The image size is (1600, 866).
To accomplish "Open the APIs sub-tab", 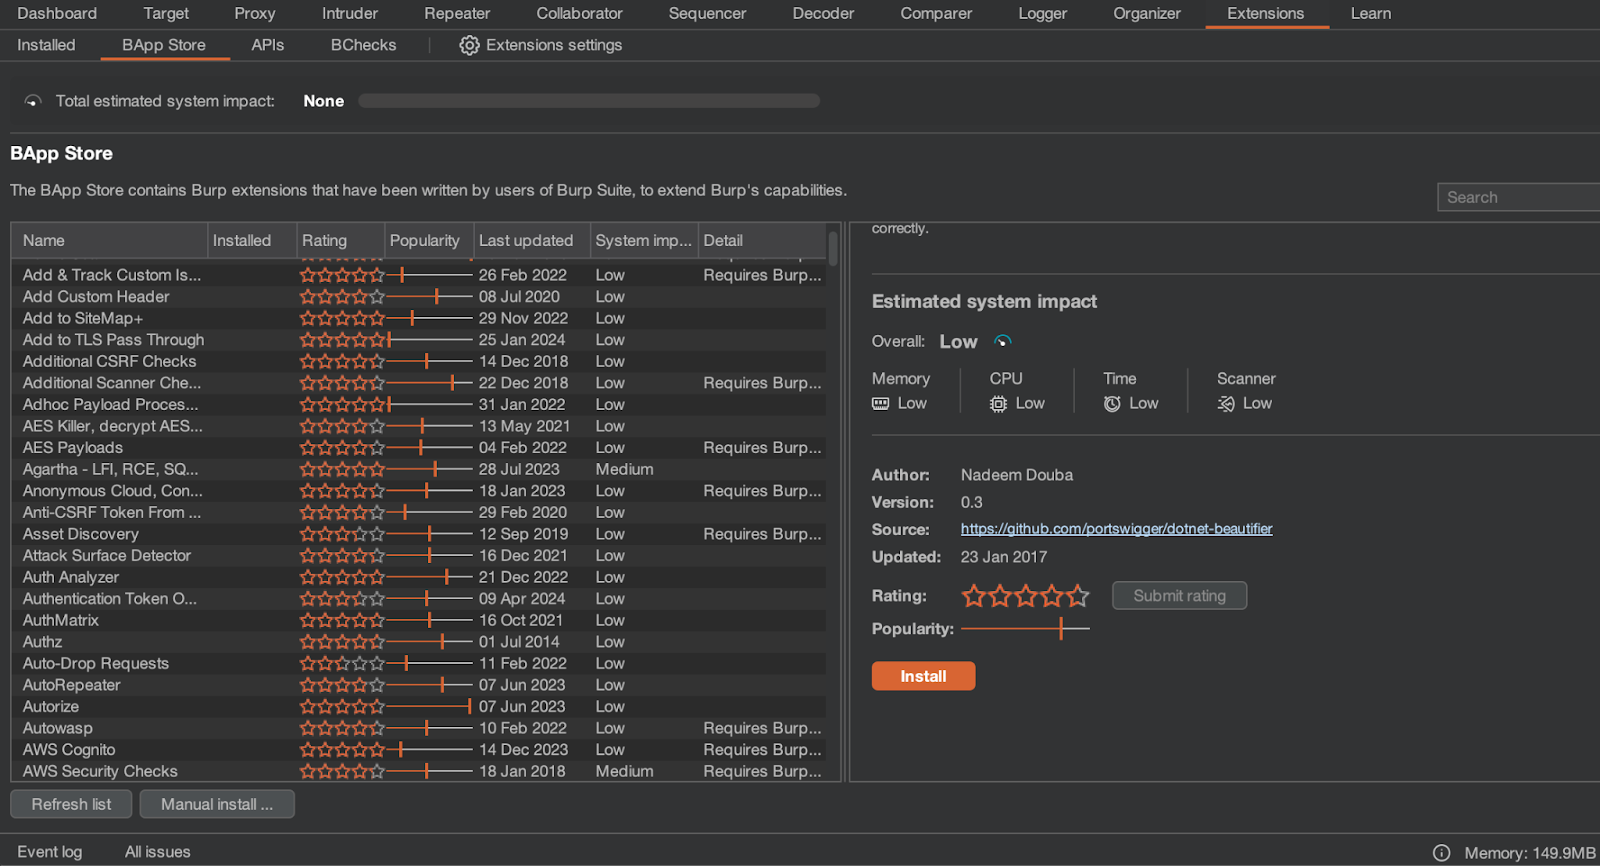I will [x=267, y=45].
